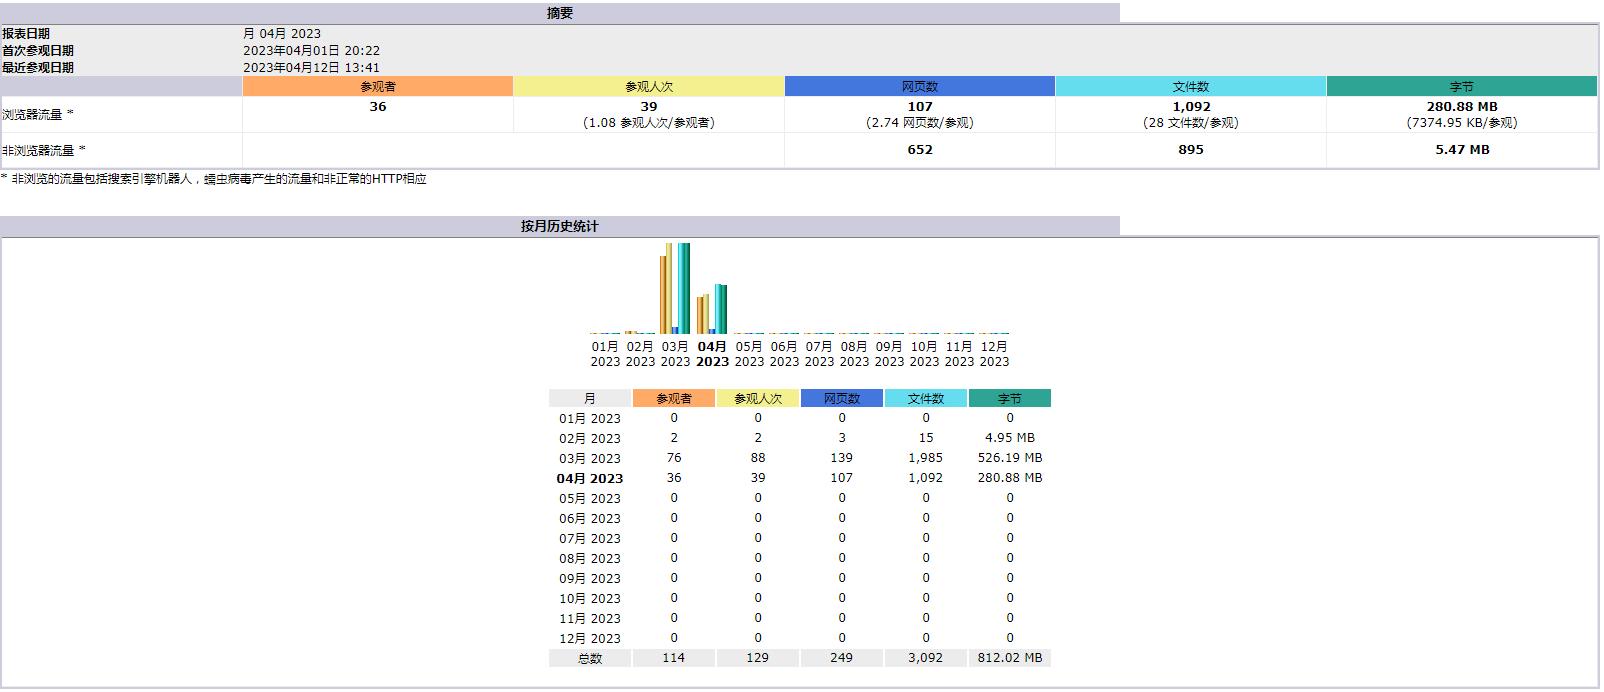Click 812.02 MB total bytes cell

point(1009,658)
